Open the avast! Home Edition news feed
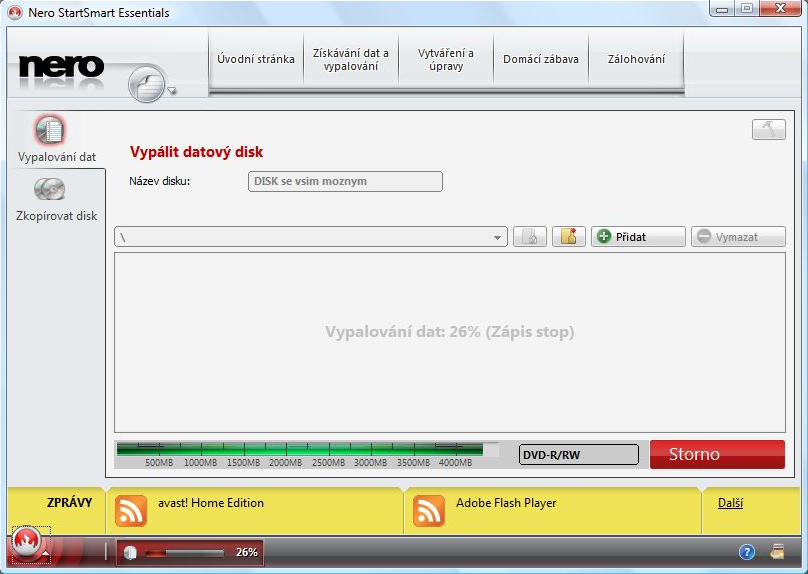This screenshot has height=574, width=808. [211, 503]
